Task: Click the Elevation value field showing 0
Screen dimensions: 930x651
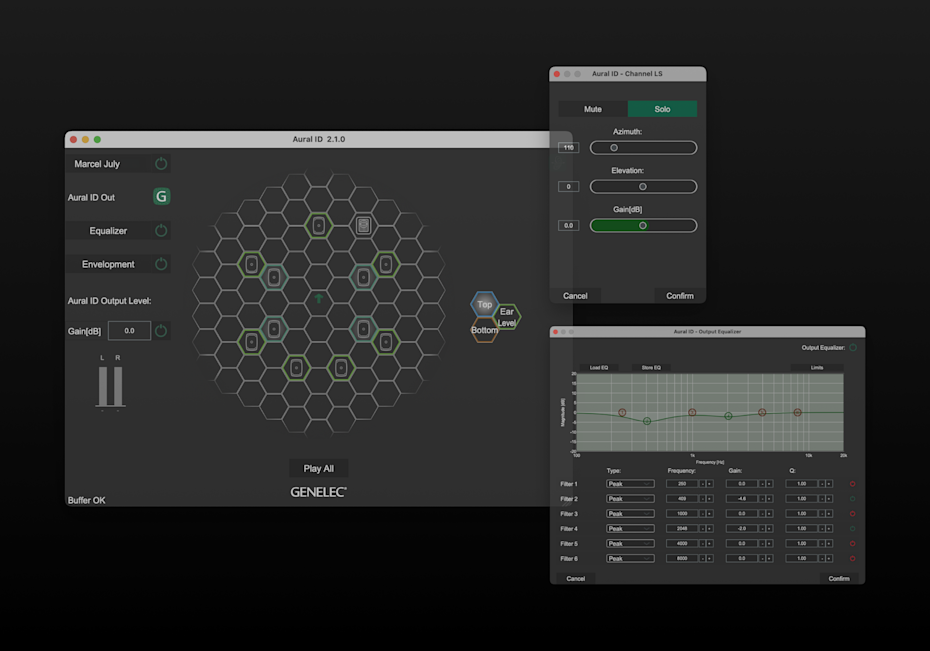Action: pyautogui.click(x=568, y=187)
